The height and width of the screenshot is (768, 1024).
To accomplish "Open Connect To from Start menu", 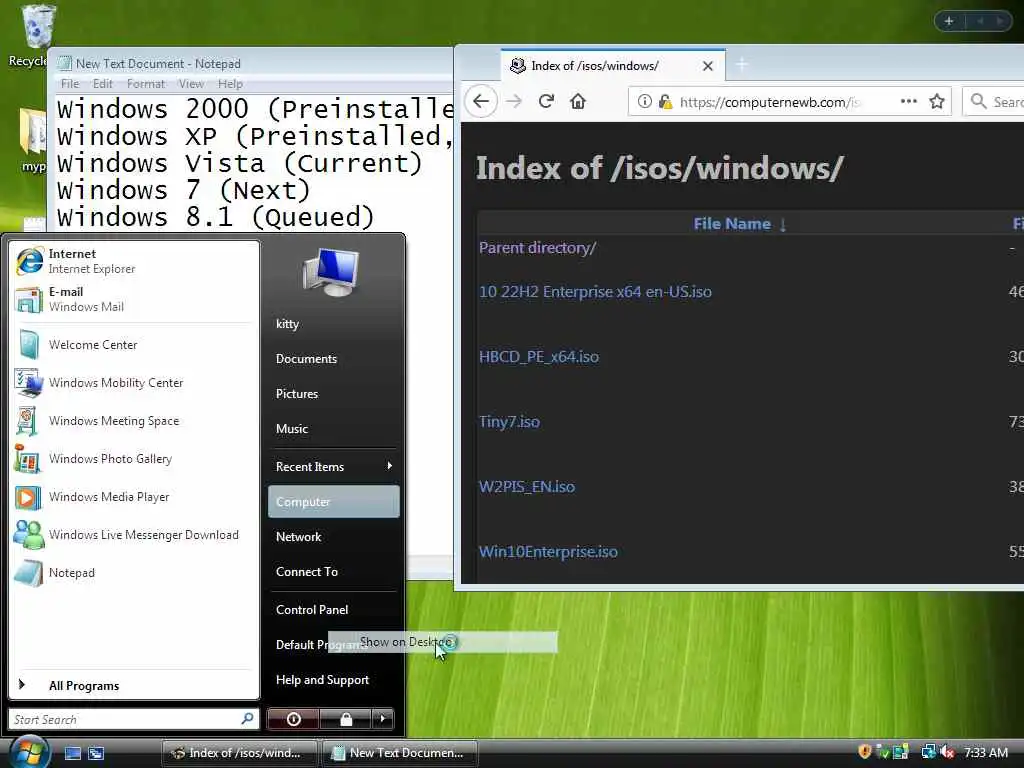I will 333,571.
